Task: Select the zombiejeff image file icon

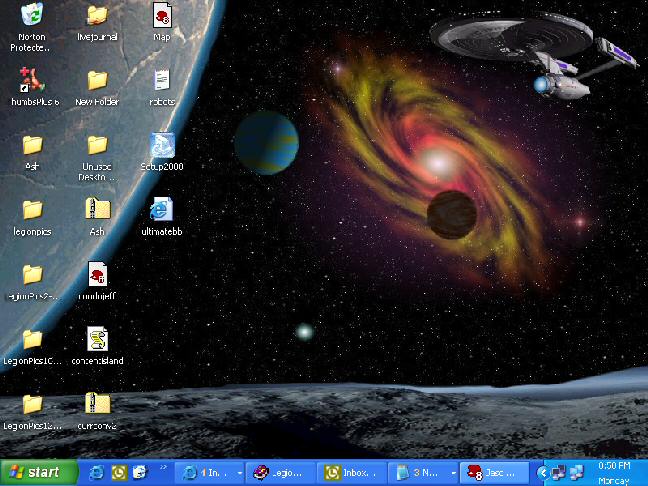Action: 98,274
